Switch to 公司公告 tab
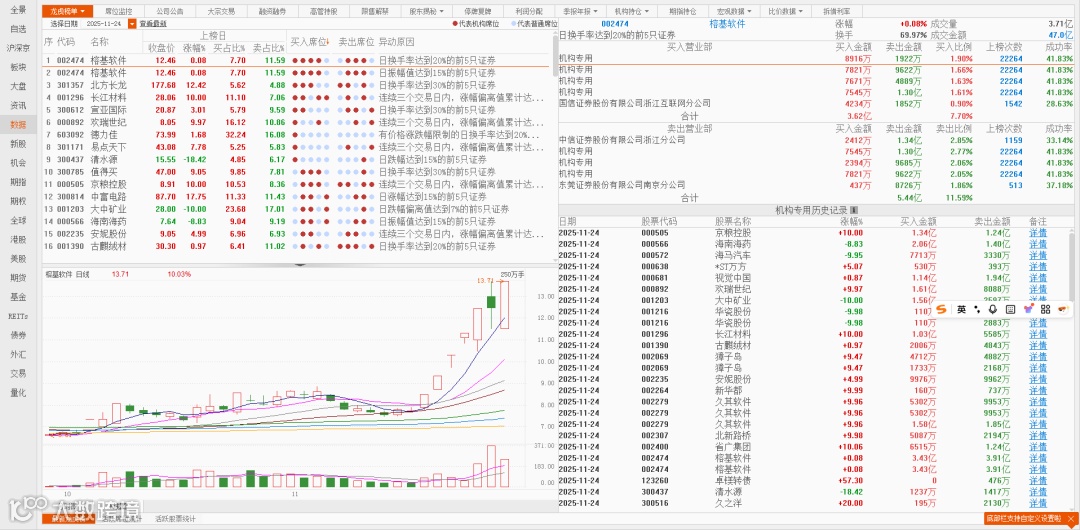 tap(169, 12)
